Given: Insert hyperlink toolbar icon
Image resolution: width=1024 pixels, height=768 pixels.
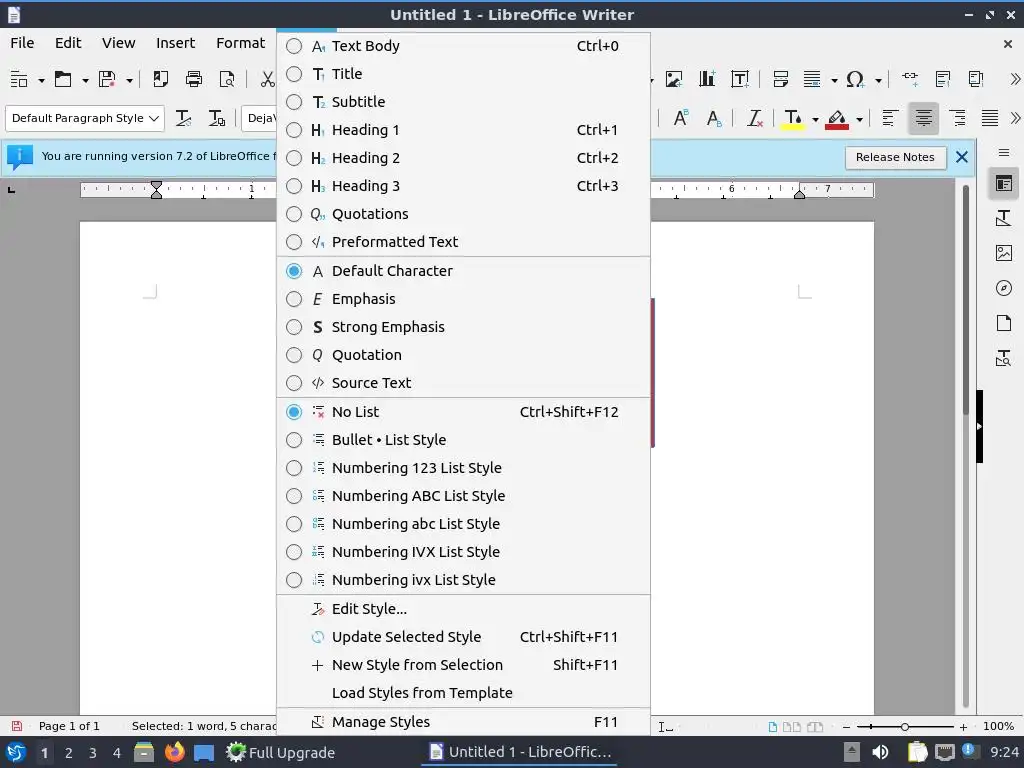Looking at the screenshot, I should (910, 80).
